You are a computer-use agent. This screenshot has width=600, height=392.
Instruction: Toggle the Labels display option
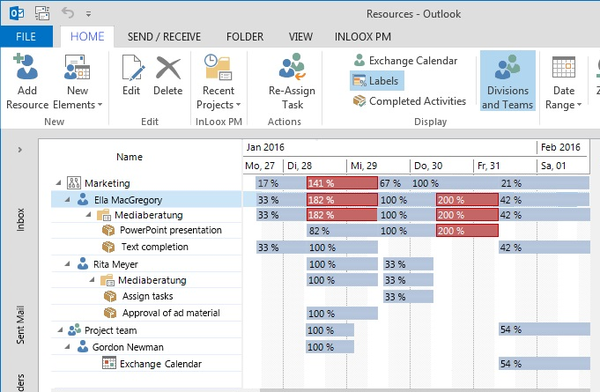pyautogui.click(x=377, y=81)
